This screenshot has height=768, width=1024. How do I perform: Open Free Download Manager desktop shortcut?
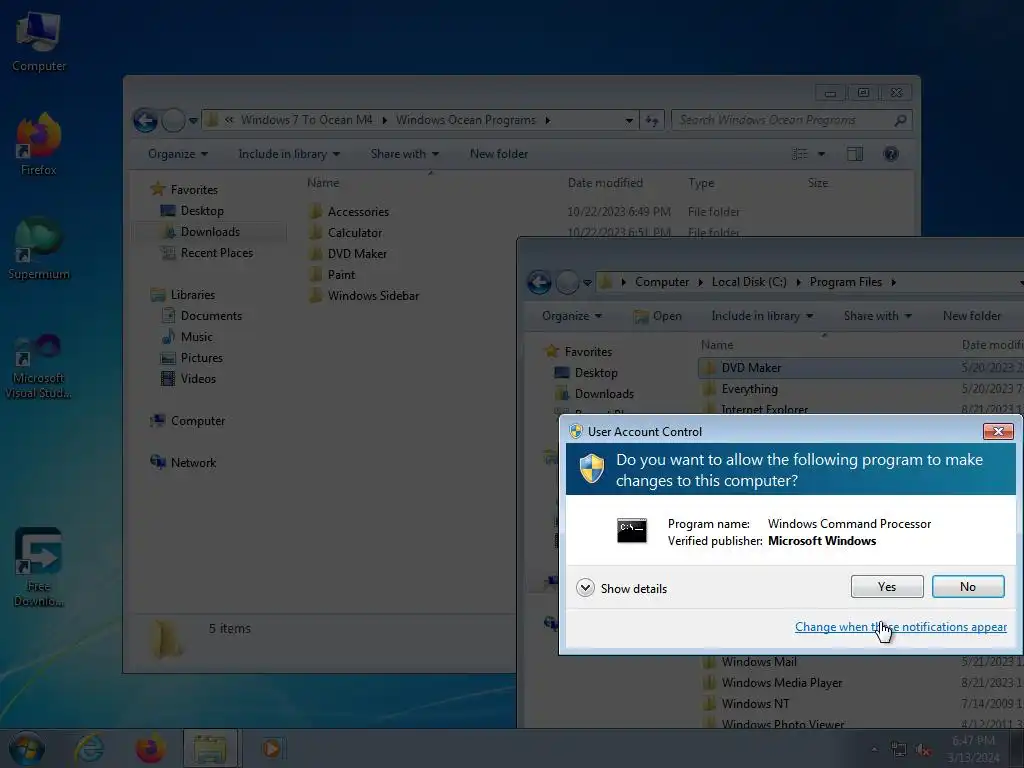(39, 568)
